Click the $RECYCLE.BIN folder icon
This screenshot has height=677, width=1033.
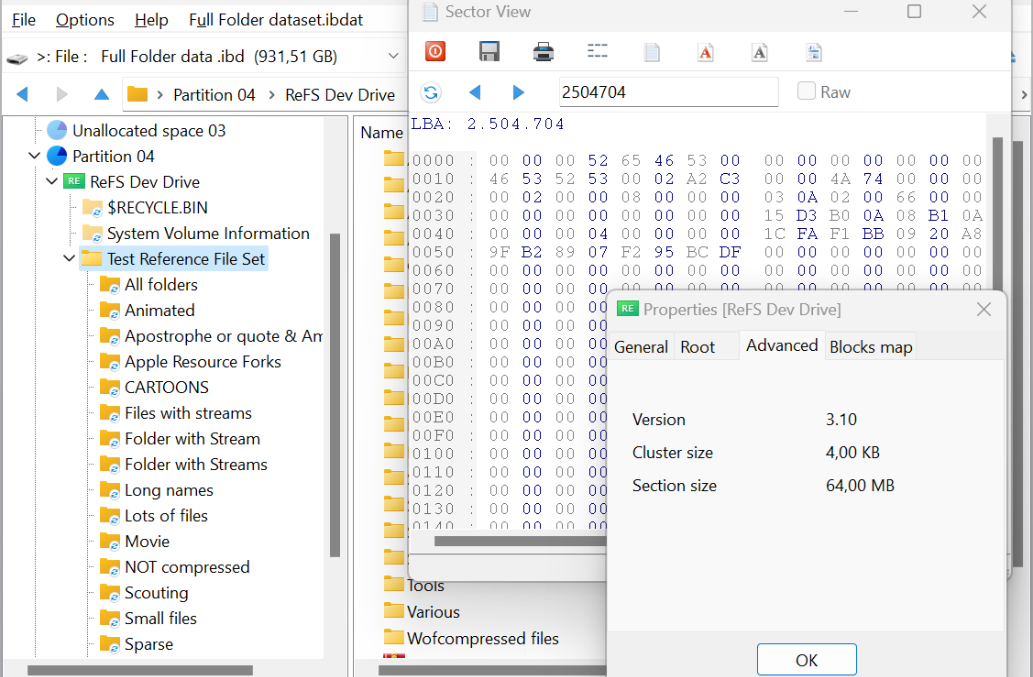tap(92, 207)
